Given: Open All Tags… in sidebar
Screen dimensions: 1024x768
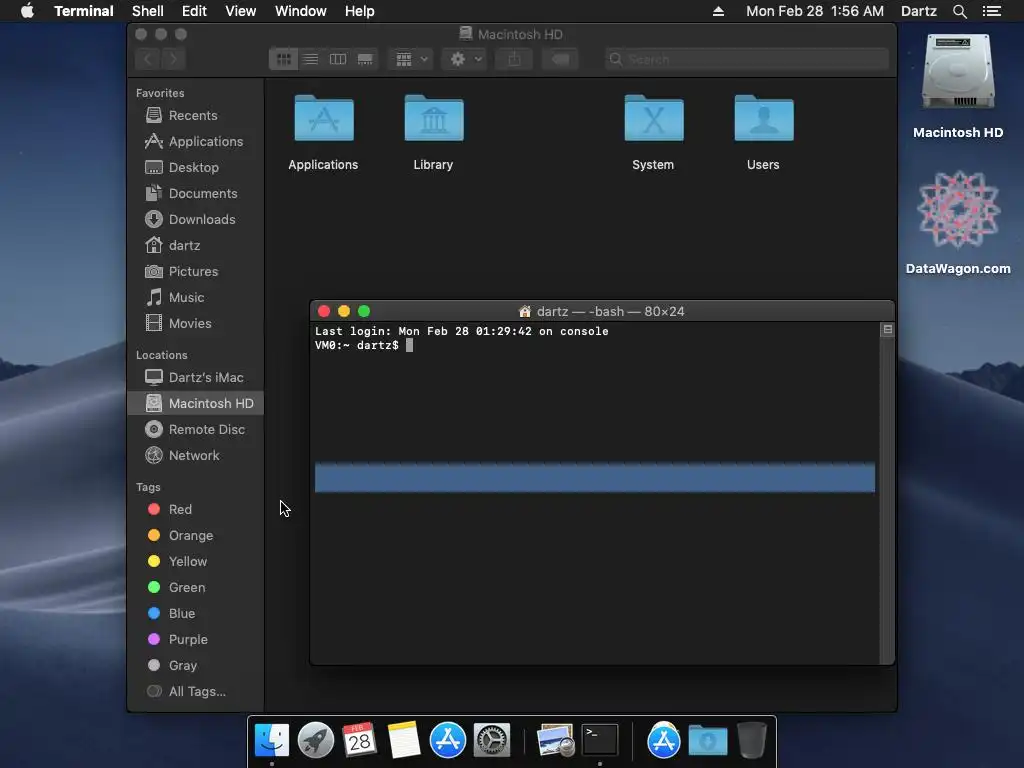Looking at the screenshot, I should tap(195, 692).
